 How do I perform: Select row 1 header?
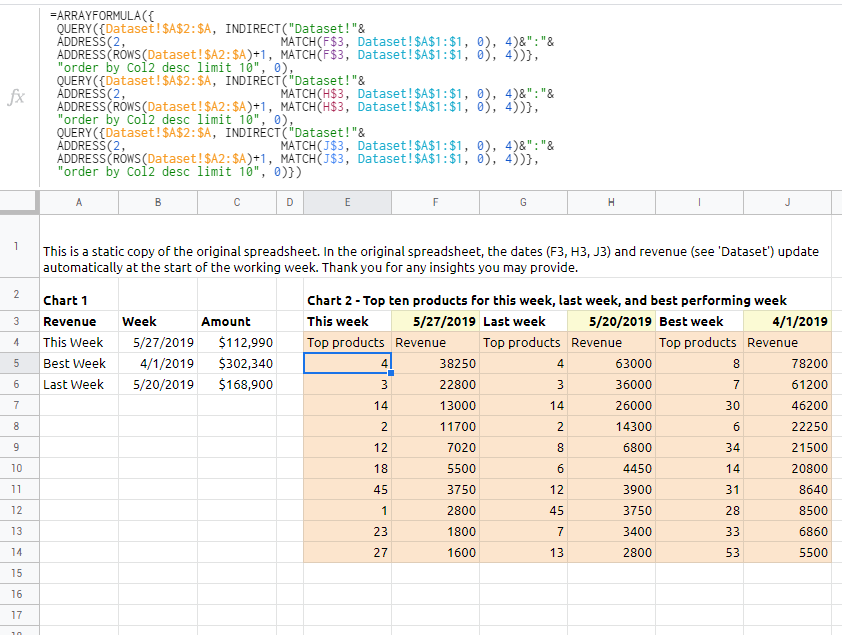point(17,246)
